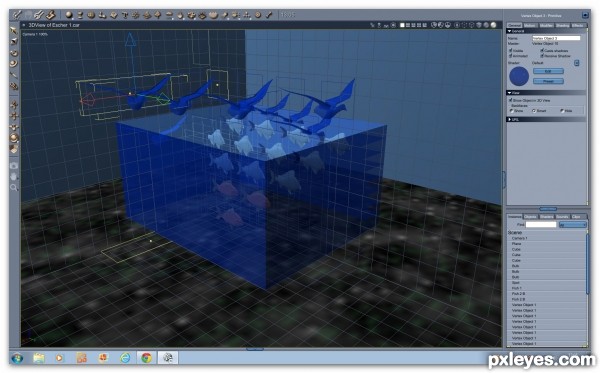Expand the URL section triangle
Viewport: 600px width, 373px height.
(510, 120)
